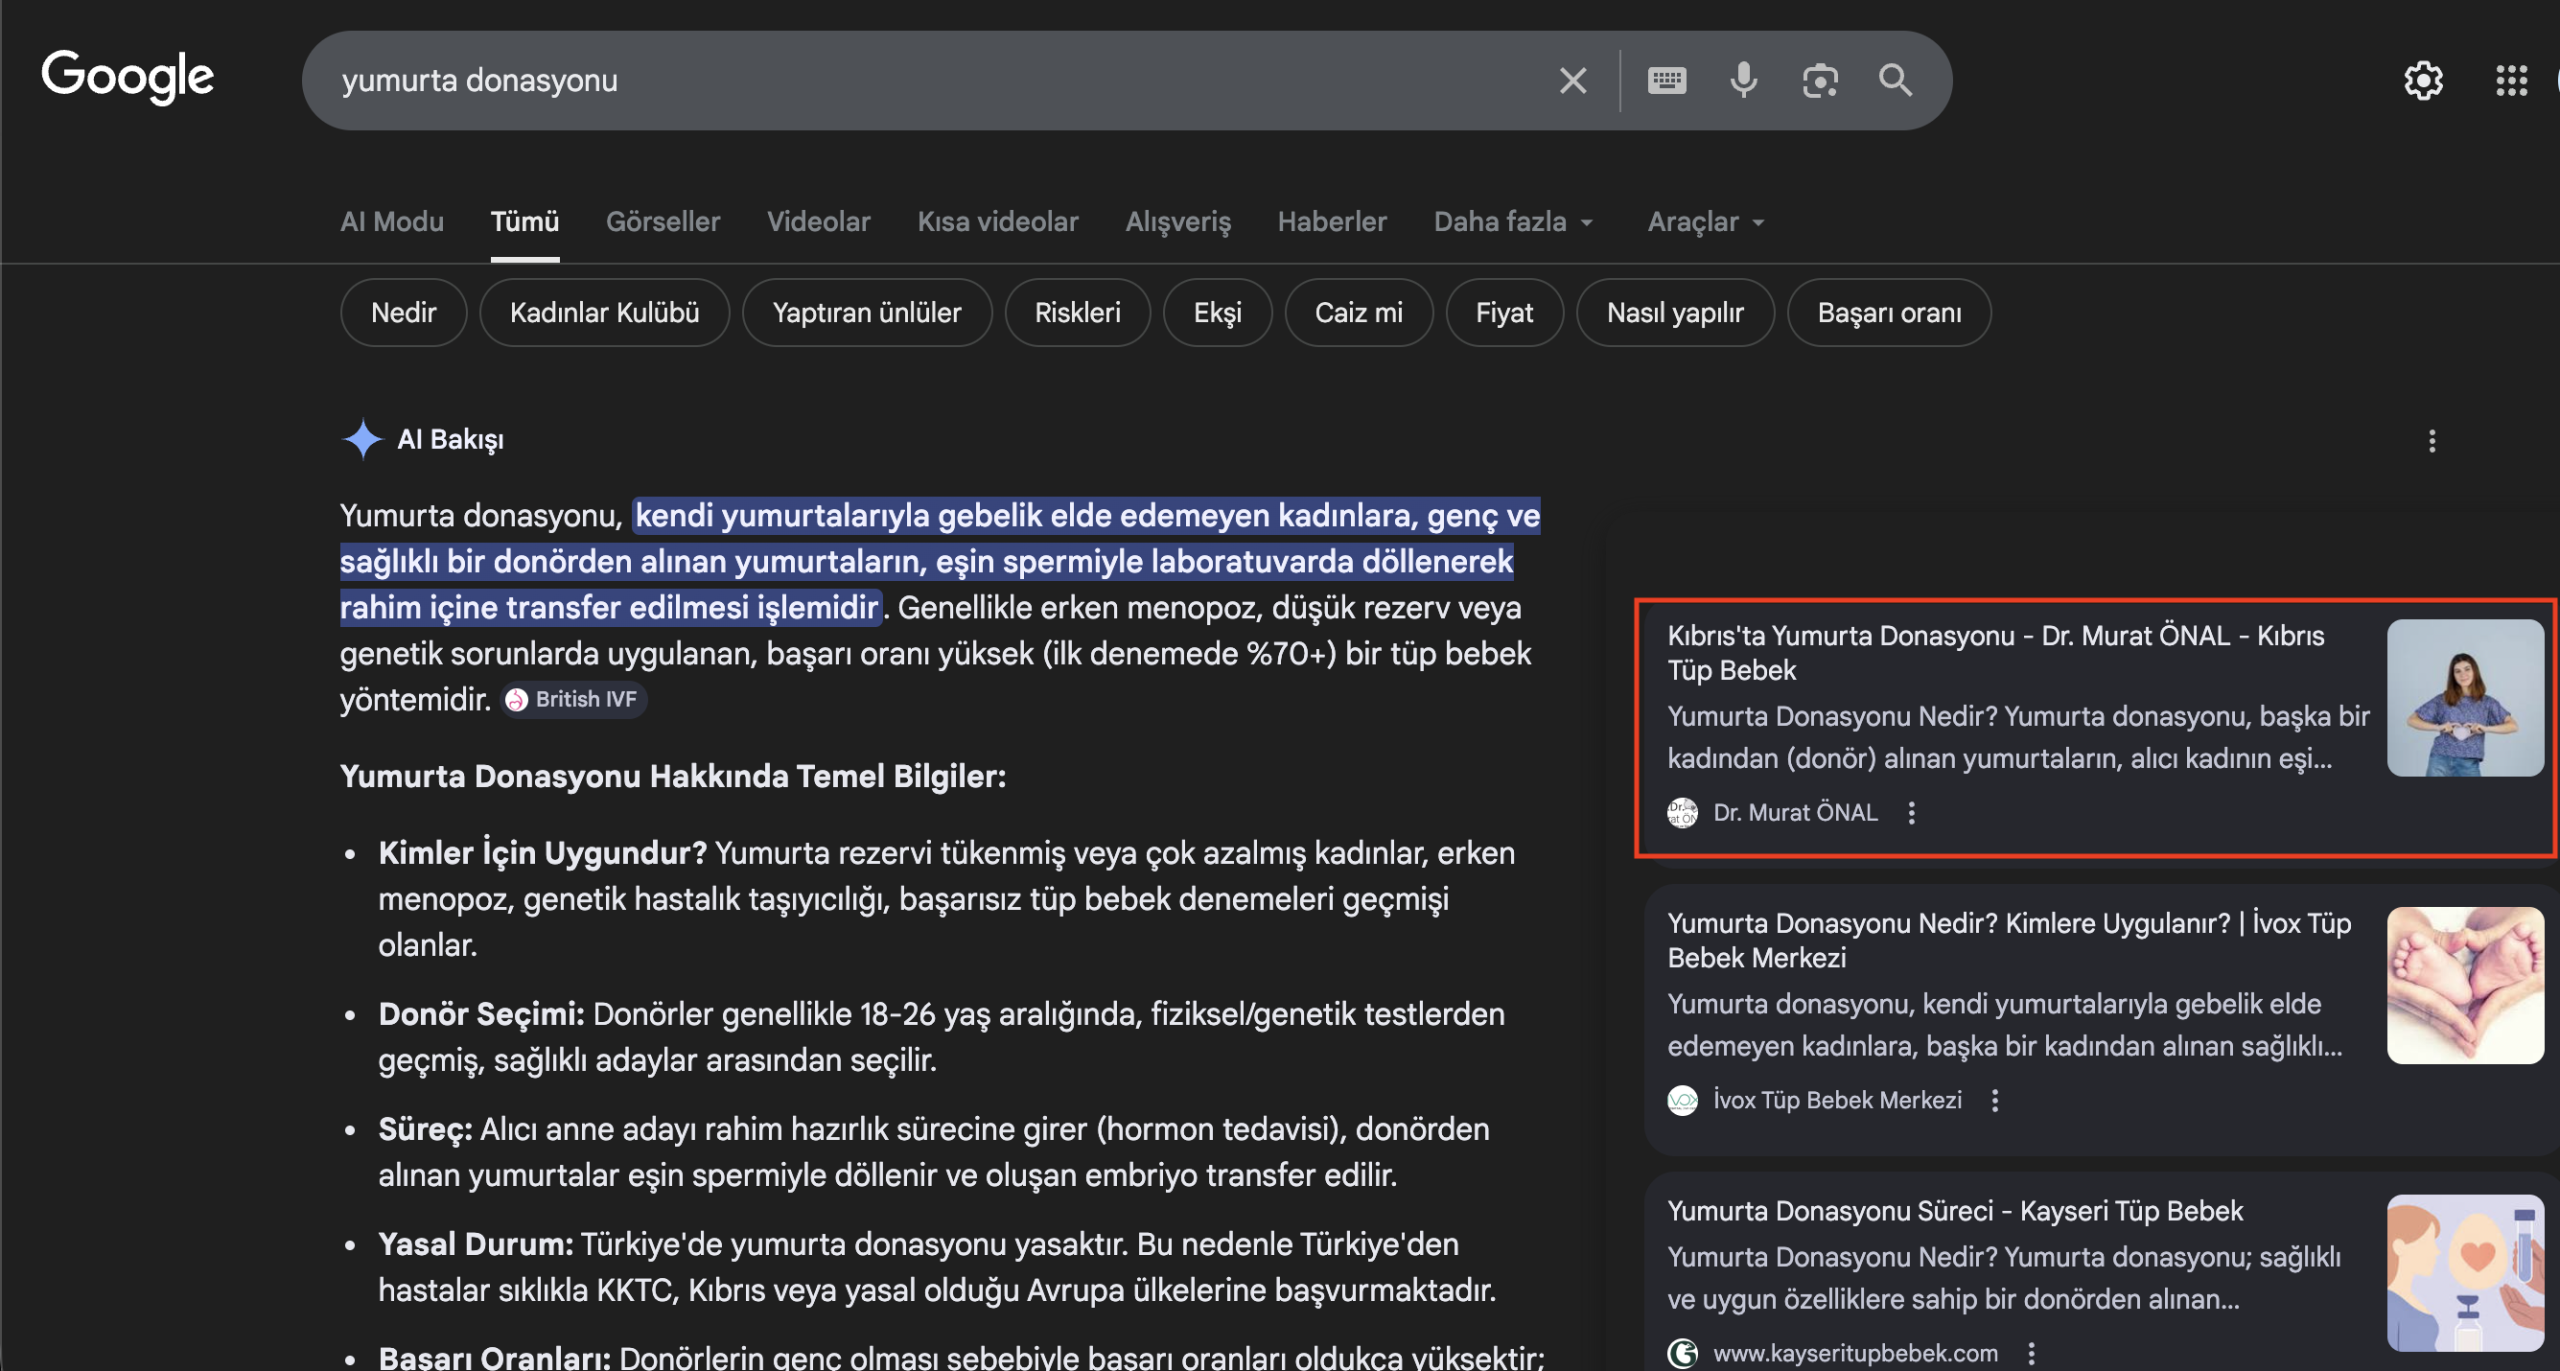Switch to the Görseller tab
This screenshot has height=1371, width=2560.
pyautogui.click(x=663, y=221)
